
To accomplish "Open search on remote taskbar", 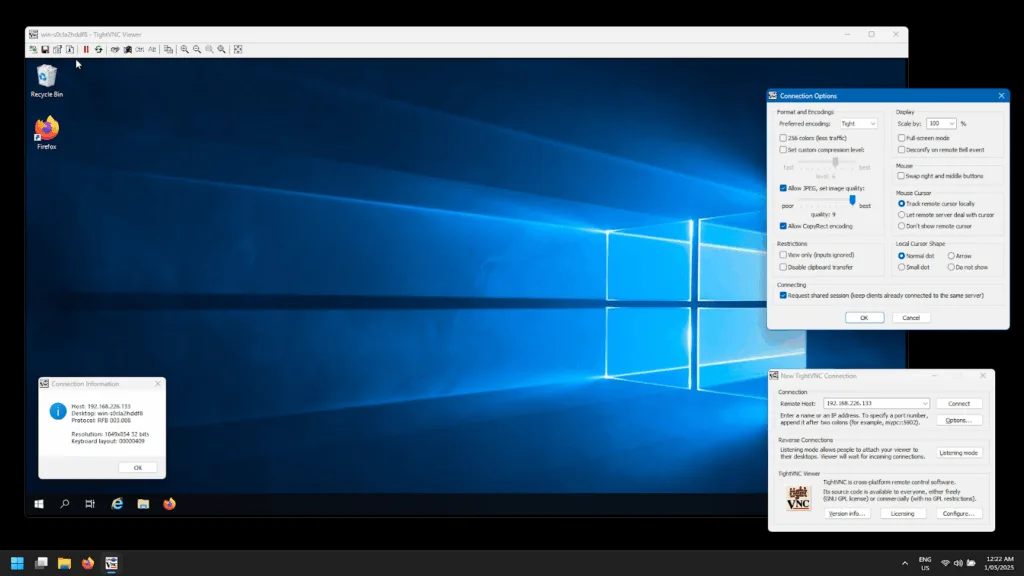I will click(x=65, y=504).
